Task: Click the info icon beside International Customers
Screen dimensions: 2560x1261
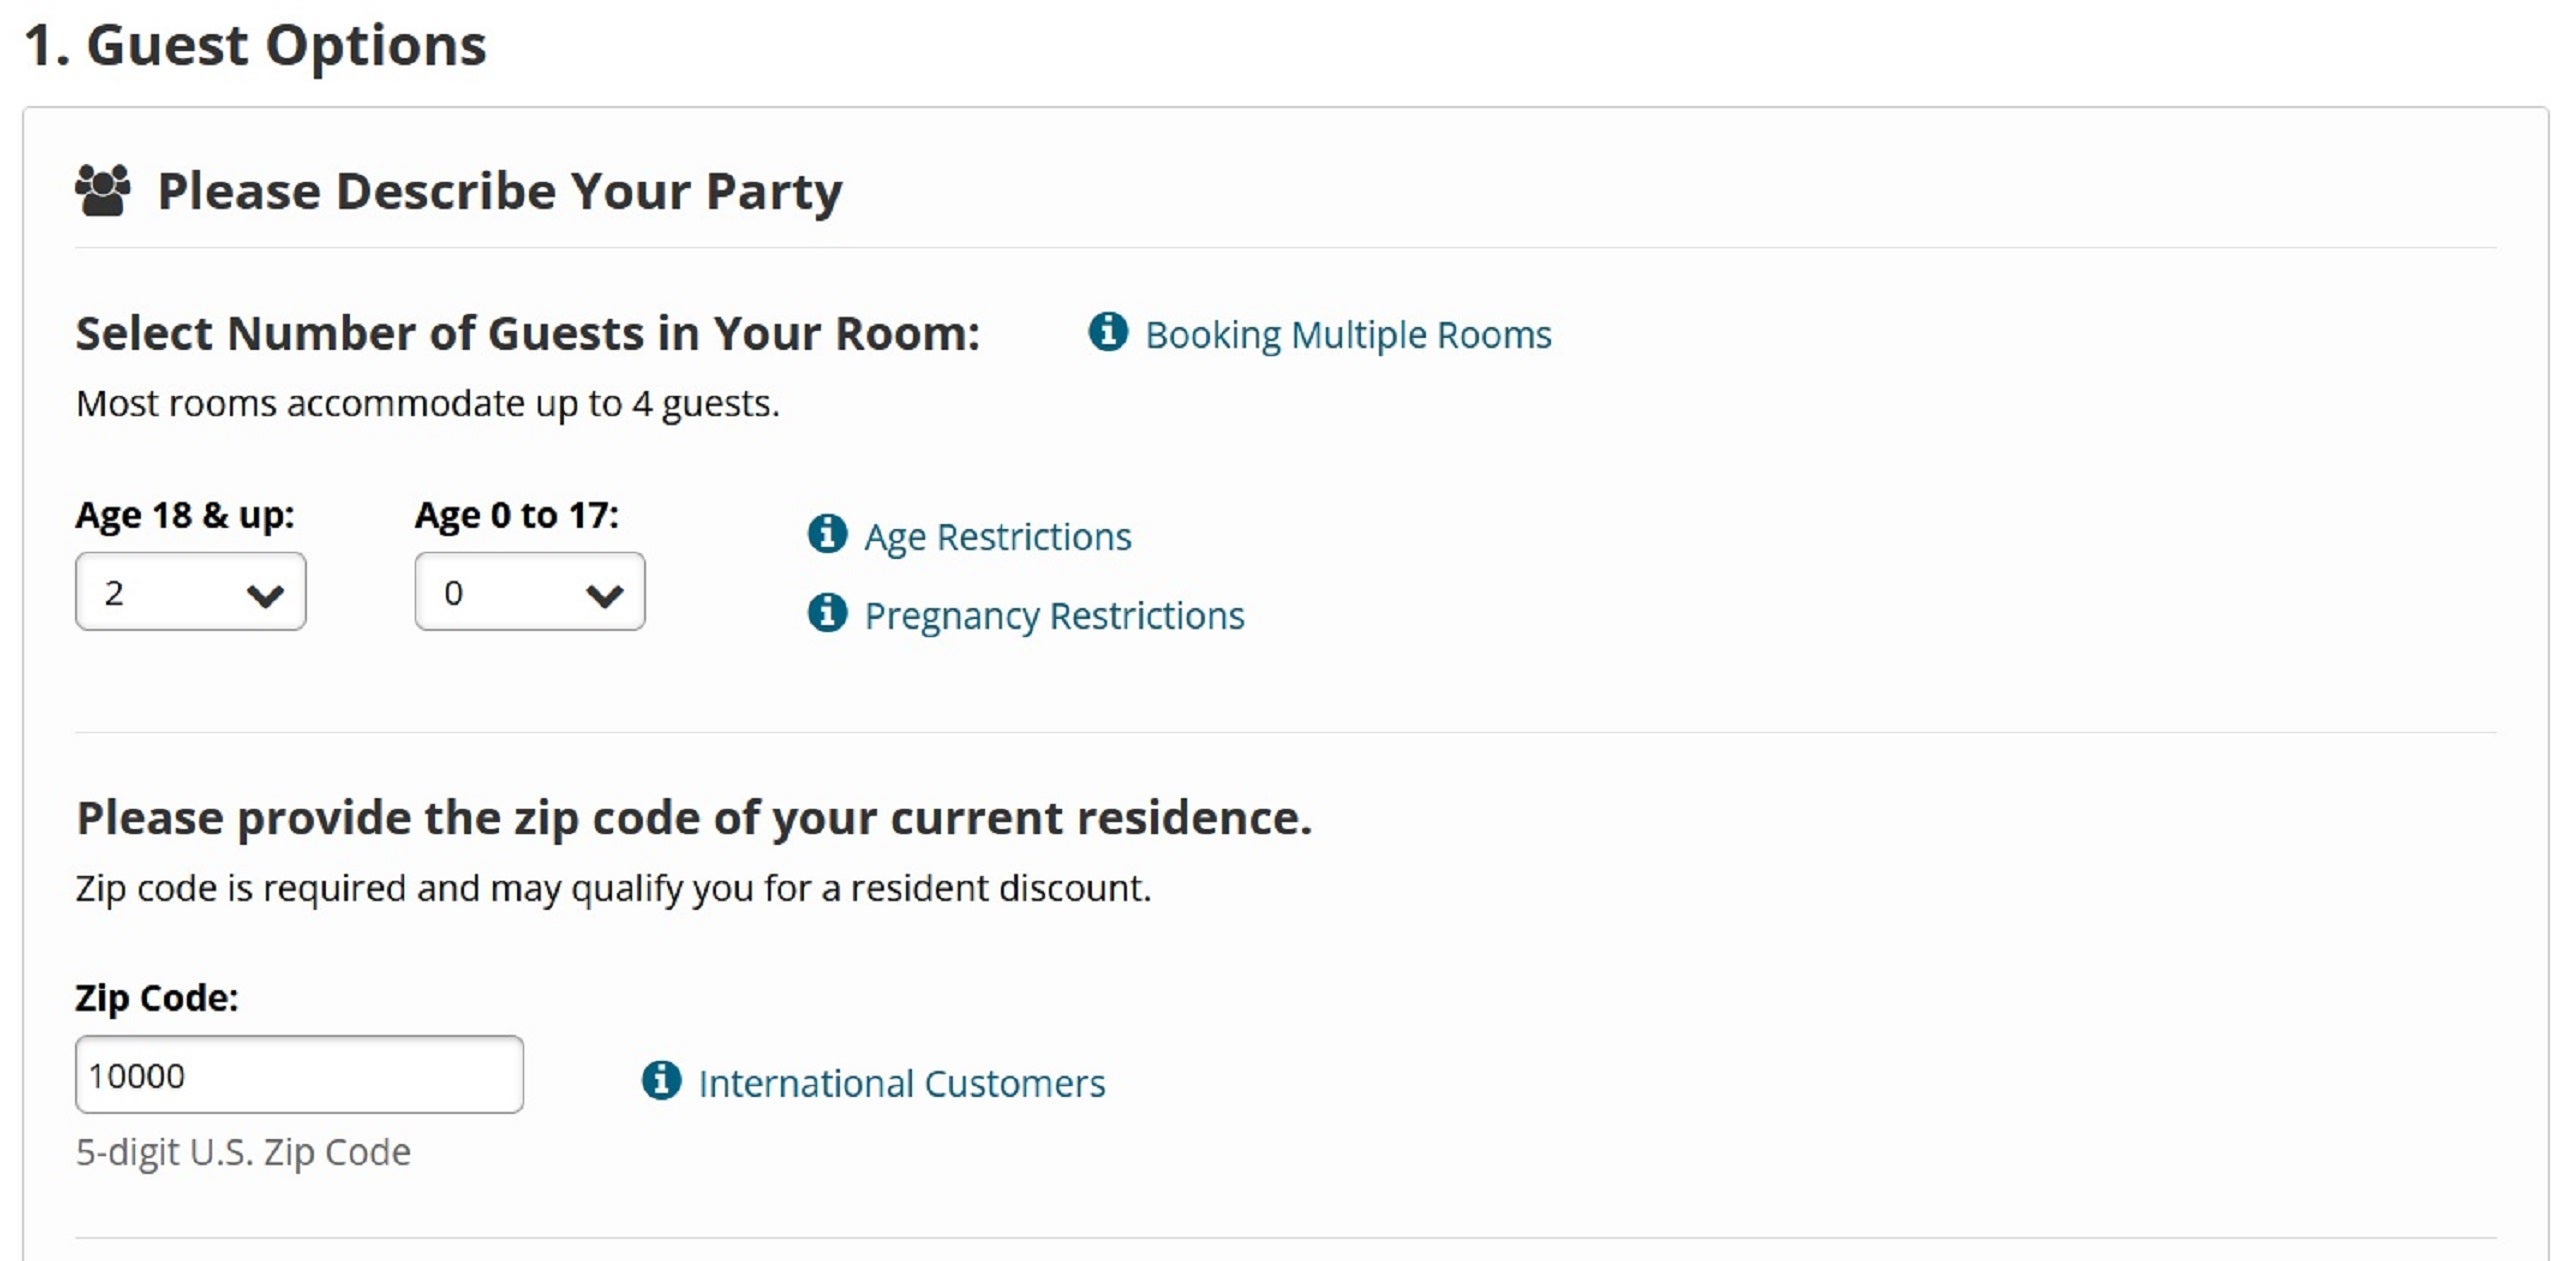Action: click(x=661, y=1080)
